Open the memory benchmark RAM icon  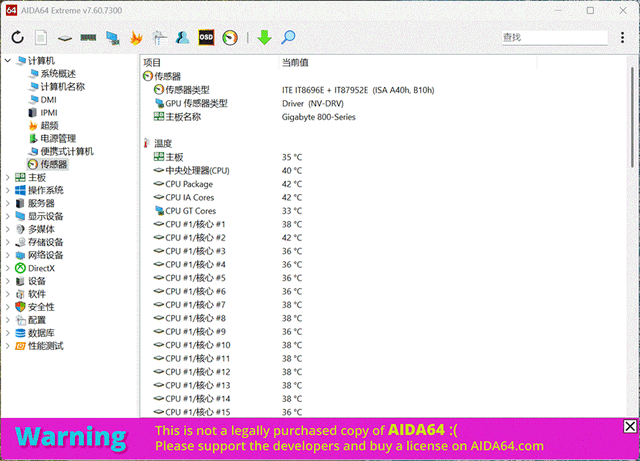(x=88, y=38)
